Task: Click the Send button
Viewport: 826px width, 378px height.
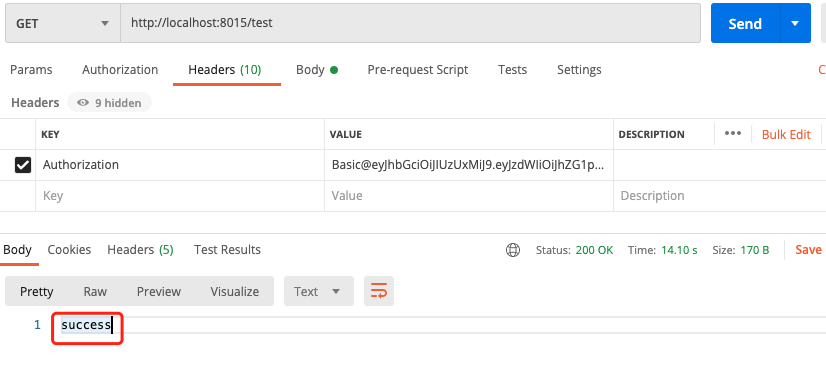Action: (x=745, y=24)
